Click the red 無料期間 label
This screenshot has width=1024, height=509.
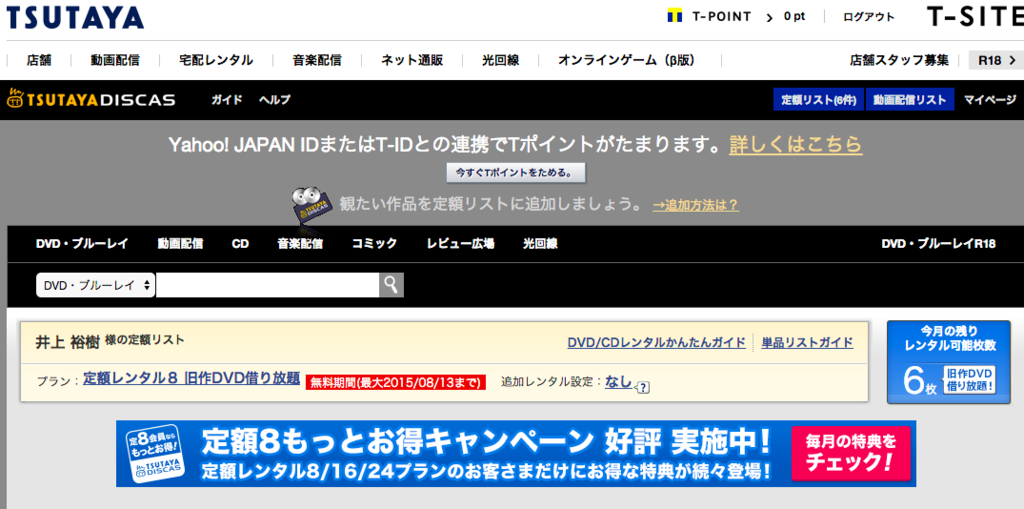coord(396,382)
